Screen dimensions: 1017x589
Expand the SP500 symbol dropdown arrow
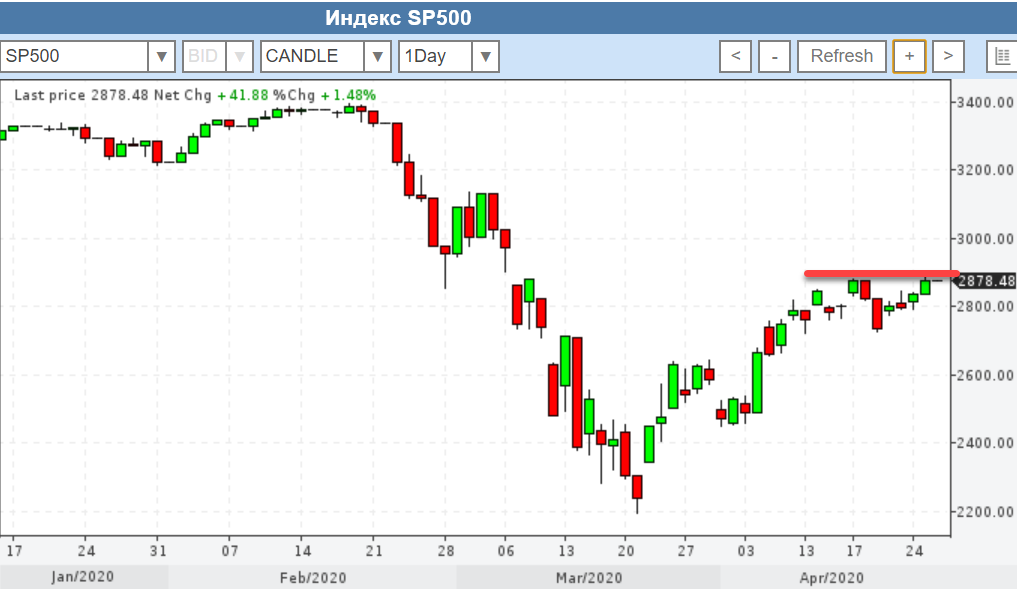coord(162,56)
